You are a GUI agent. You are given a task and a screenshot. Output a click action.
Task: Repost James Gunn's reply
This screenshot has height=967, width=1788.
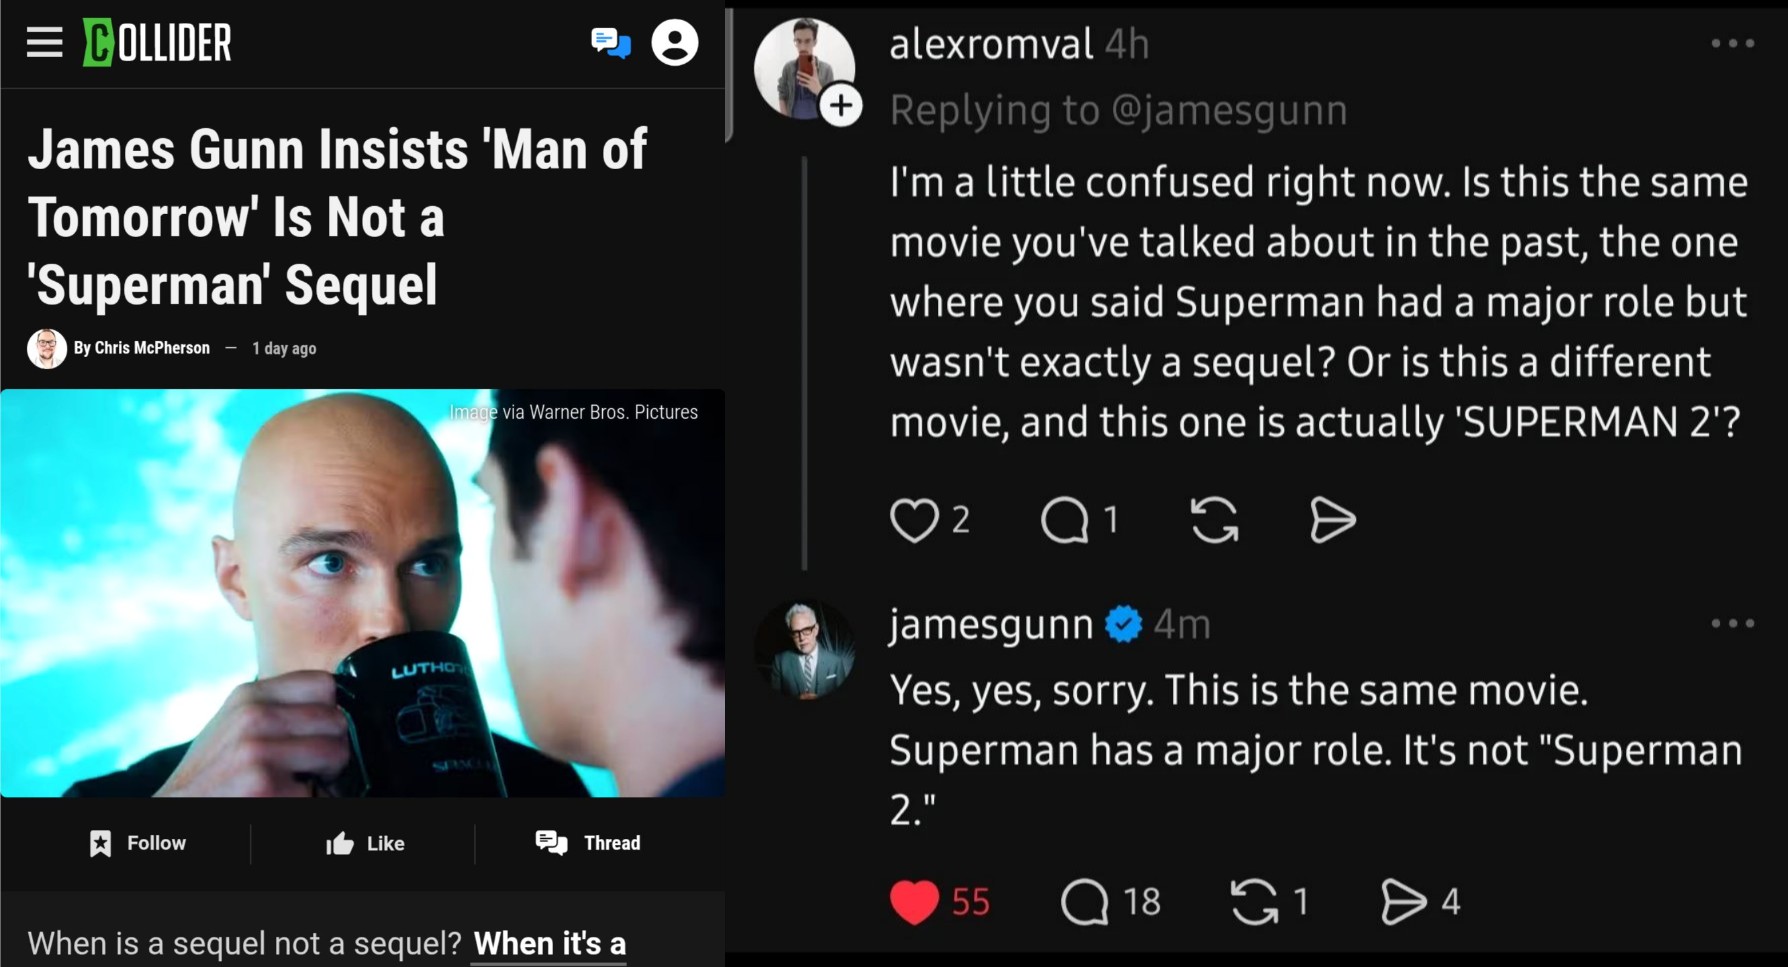coord(1254,902)
